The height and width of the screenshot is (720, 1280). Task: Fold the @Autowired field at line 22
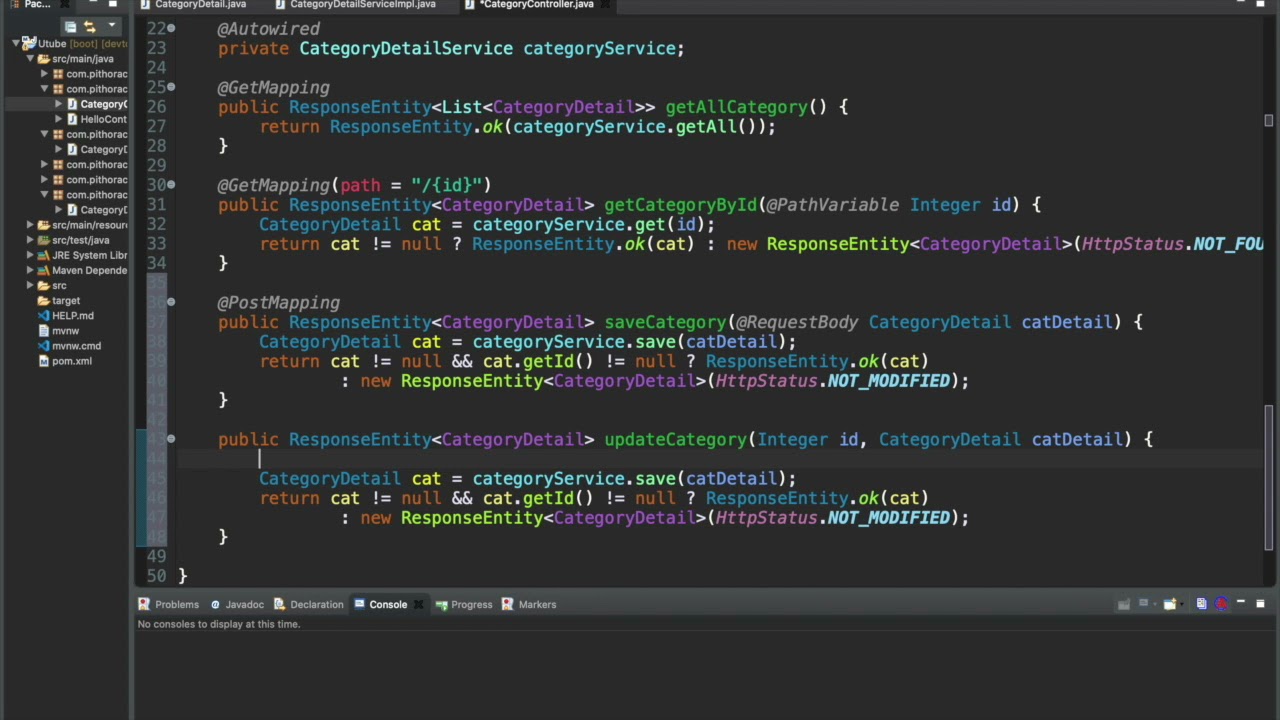click(171, 29)
